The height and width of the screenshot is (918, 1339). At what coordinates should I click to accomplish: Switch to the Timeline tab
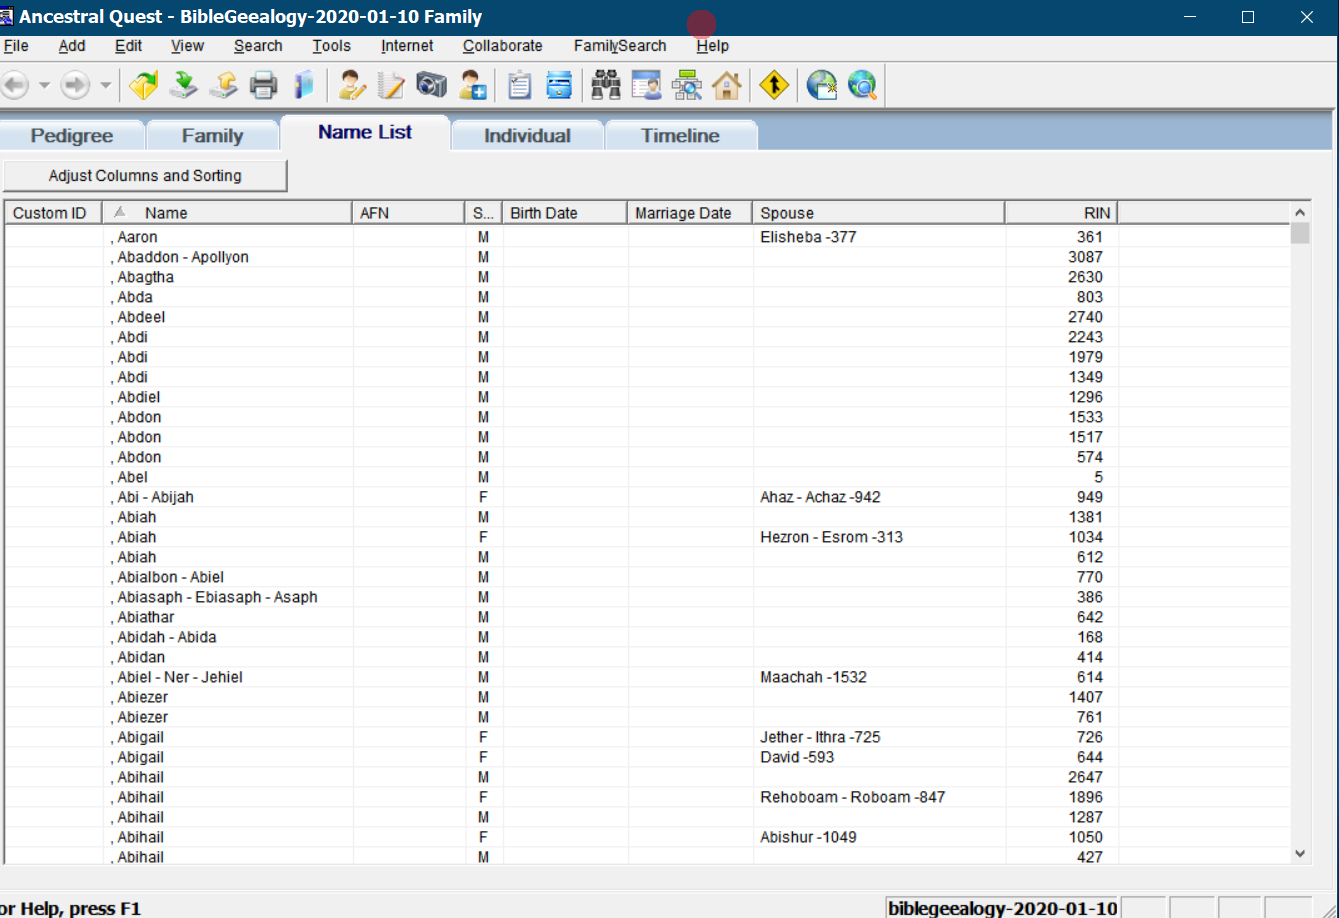(680, 136)
